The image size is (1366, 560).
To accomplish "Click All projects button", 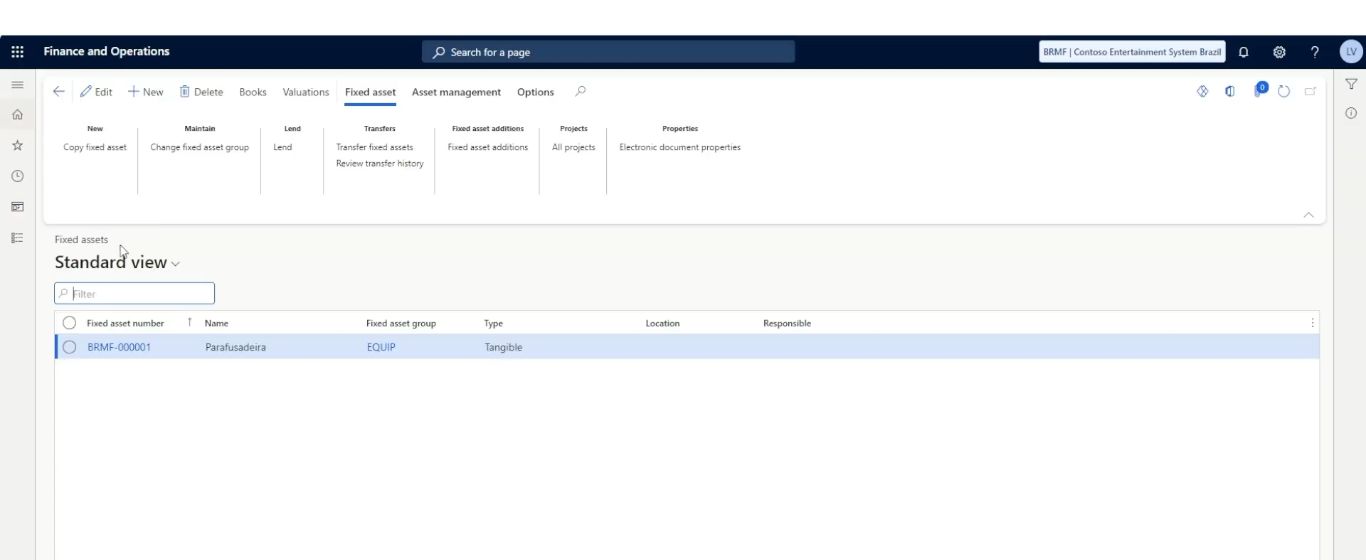I will [x=573, y=147].
